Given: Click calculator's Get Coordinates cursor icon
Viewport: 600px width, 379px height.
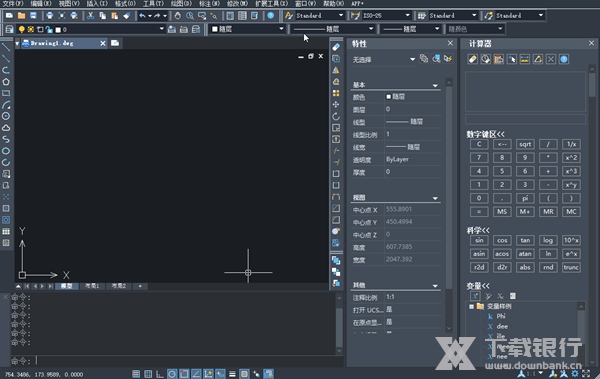Looking at the screenshot, I should pos(512,59).
